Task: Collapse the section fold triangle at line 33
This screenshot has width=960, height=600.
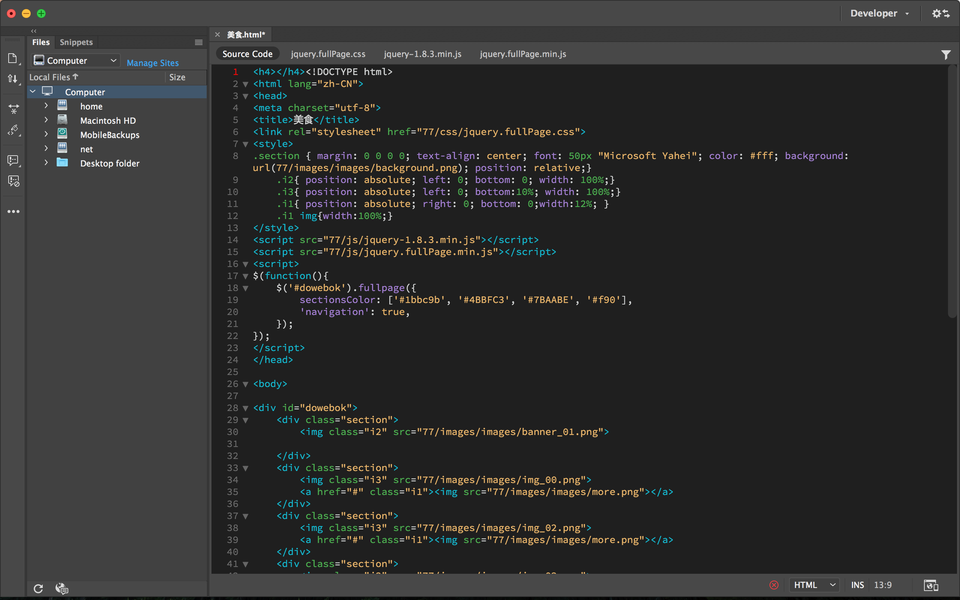Action: tap(246, 468)
